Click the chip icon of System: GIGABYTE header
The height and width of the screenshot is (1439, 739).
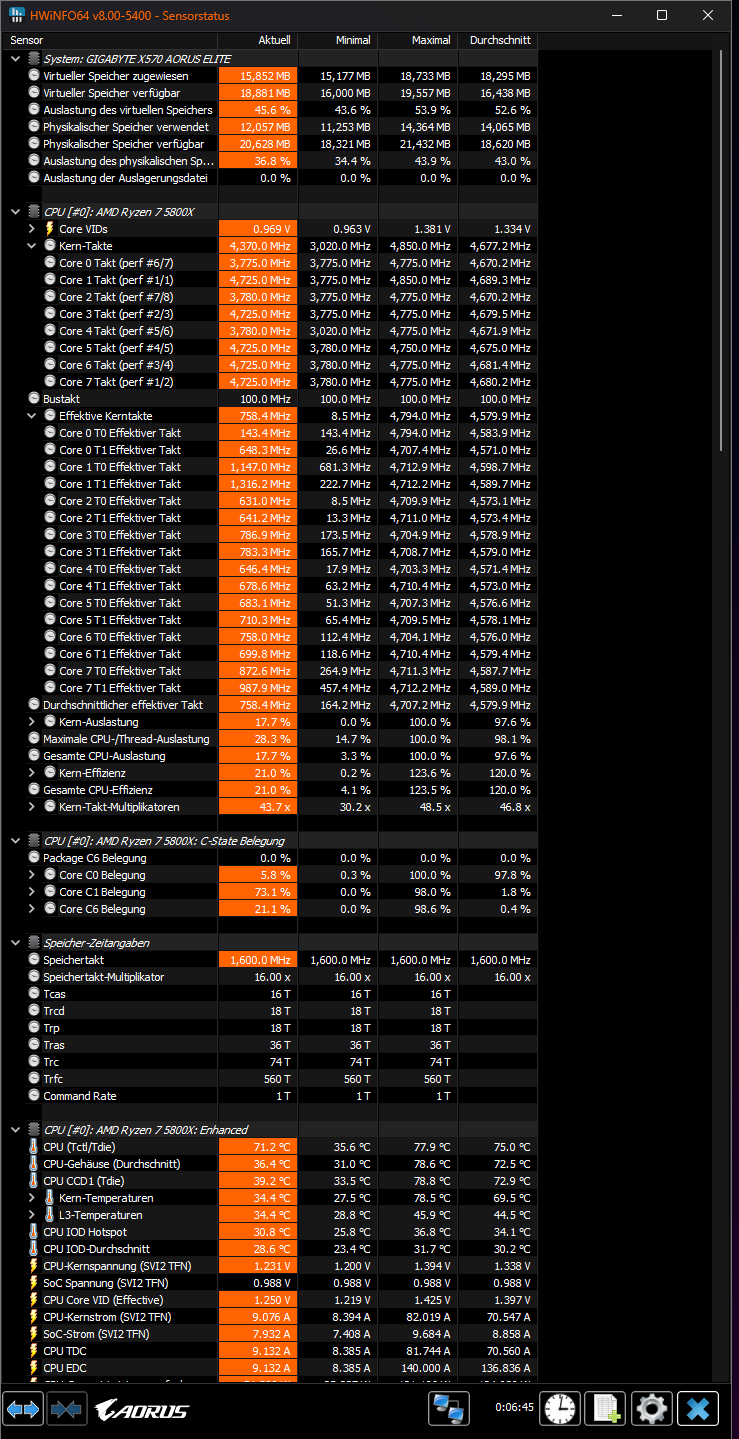pyautogui.click(x=34, y=59)
